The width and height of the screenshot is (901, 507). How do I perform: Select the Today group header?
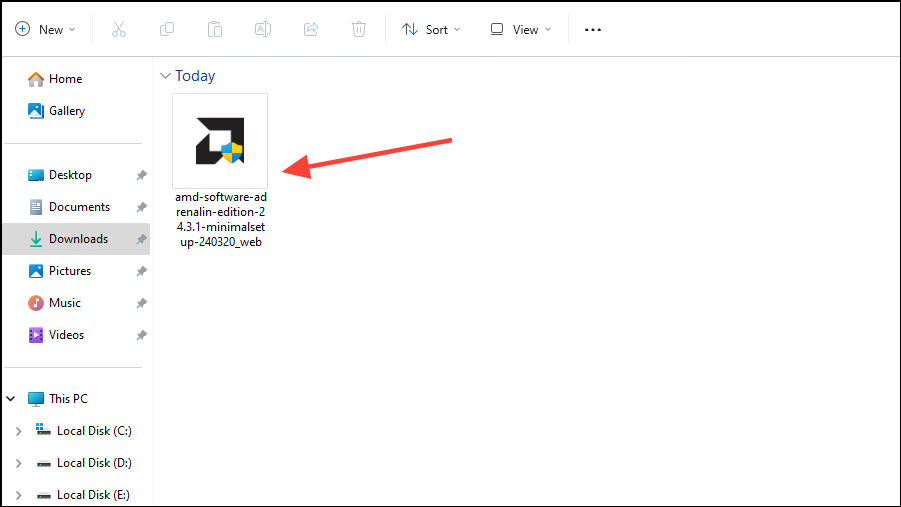coord(195,76)
